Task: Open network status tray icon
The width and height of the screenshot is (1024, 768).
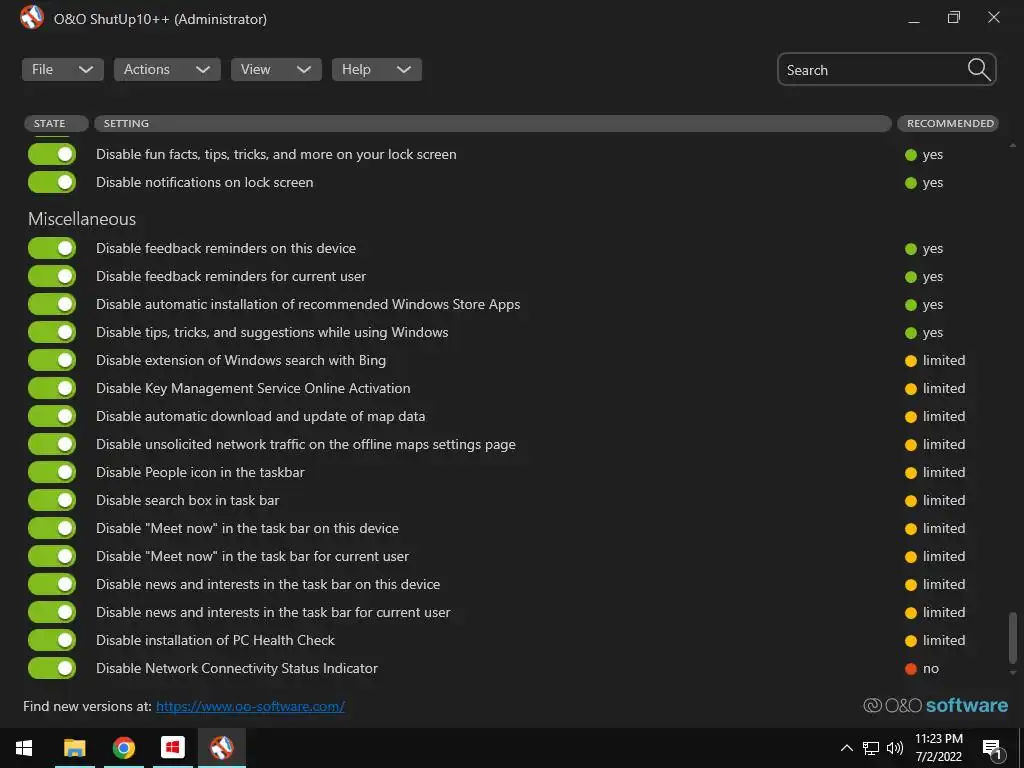Action: click(871, 748)
